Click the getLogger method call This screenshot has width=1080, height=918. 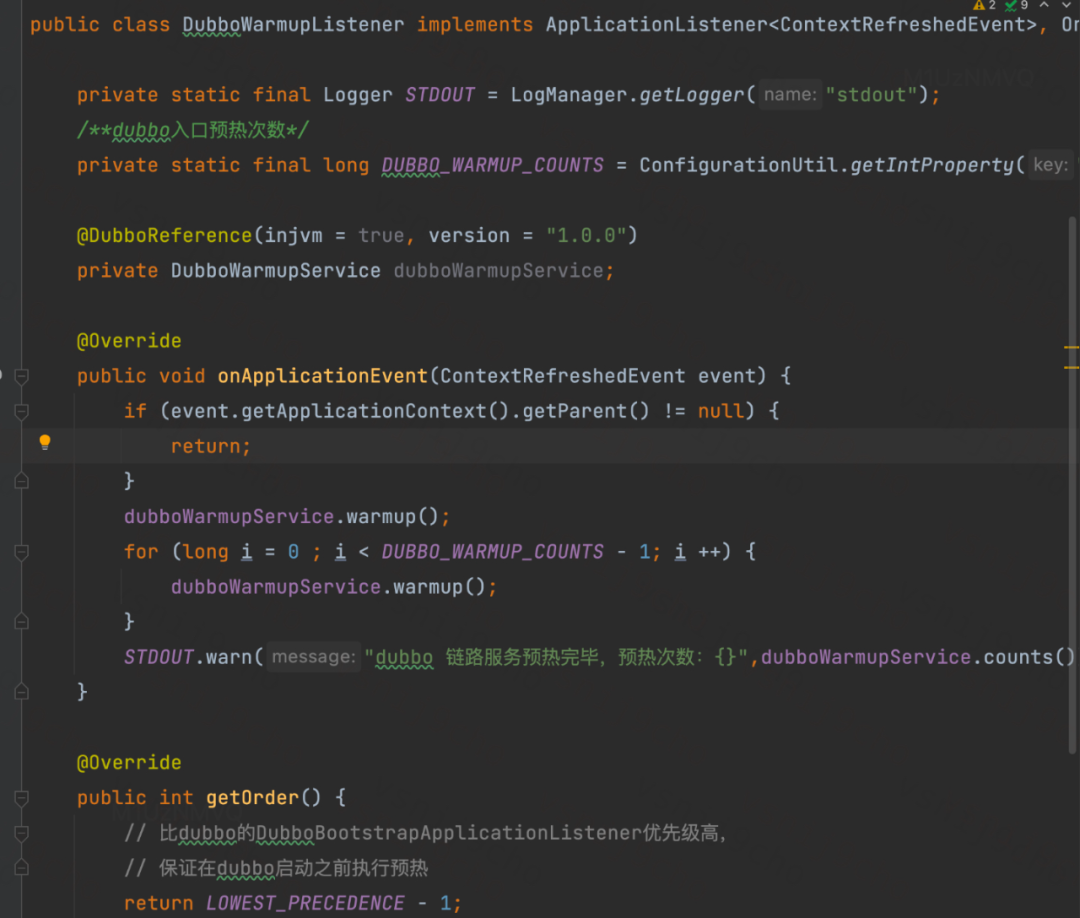[692, 95]
